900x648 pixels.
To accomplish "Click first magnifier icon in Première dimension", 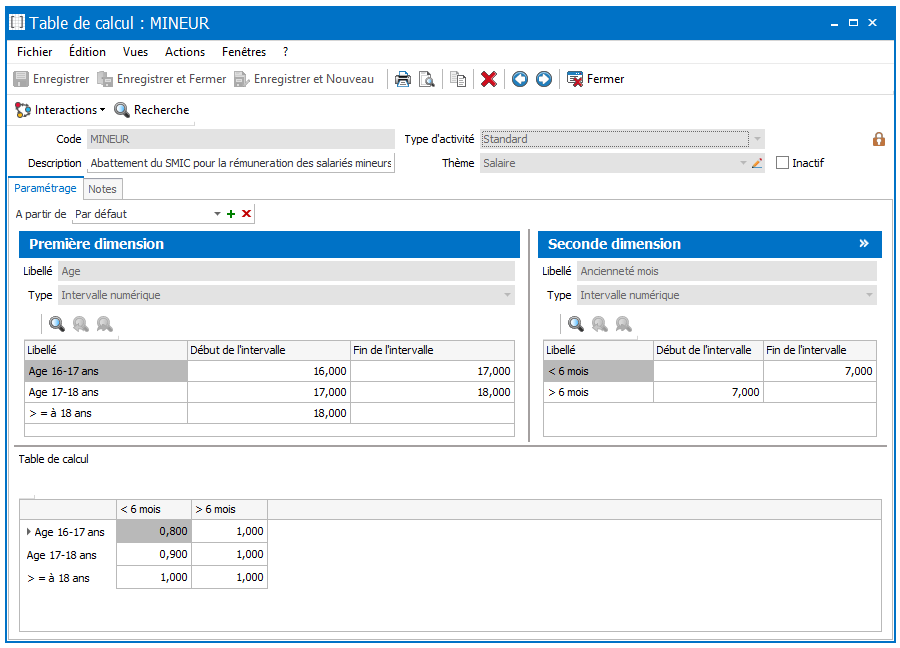I will (56, 324).
